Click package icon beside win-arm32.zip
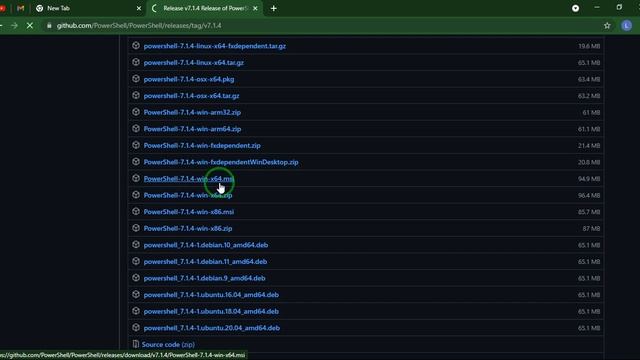 pyautogui.click(x=136, y=112)
